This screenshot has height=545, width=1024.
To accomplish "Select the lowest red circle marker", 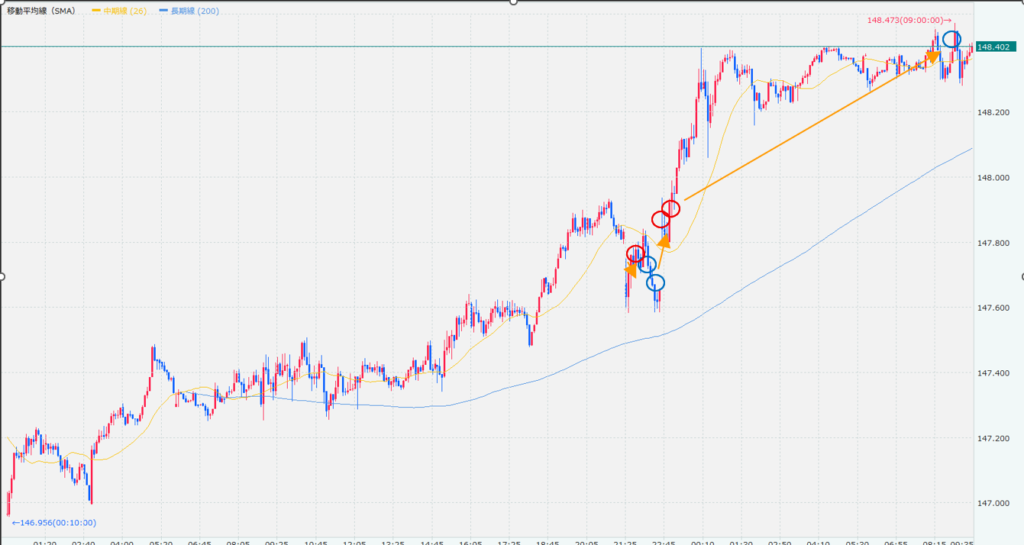I will tap(635, 254).
